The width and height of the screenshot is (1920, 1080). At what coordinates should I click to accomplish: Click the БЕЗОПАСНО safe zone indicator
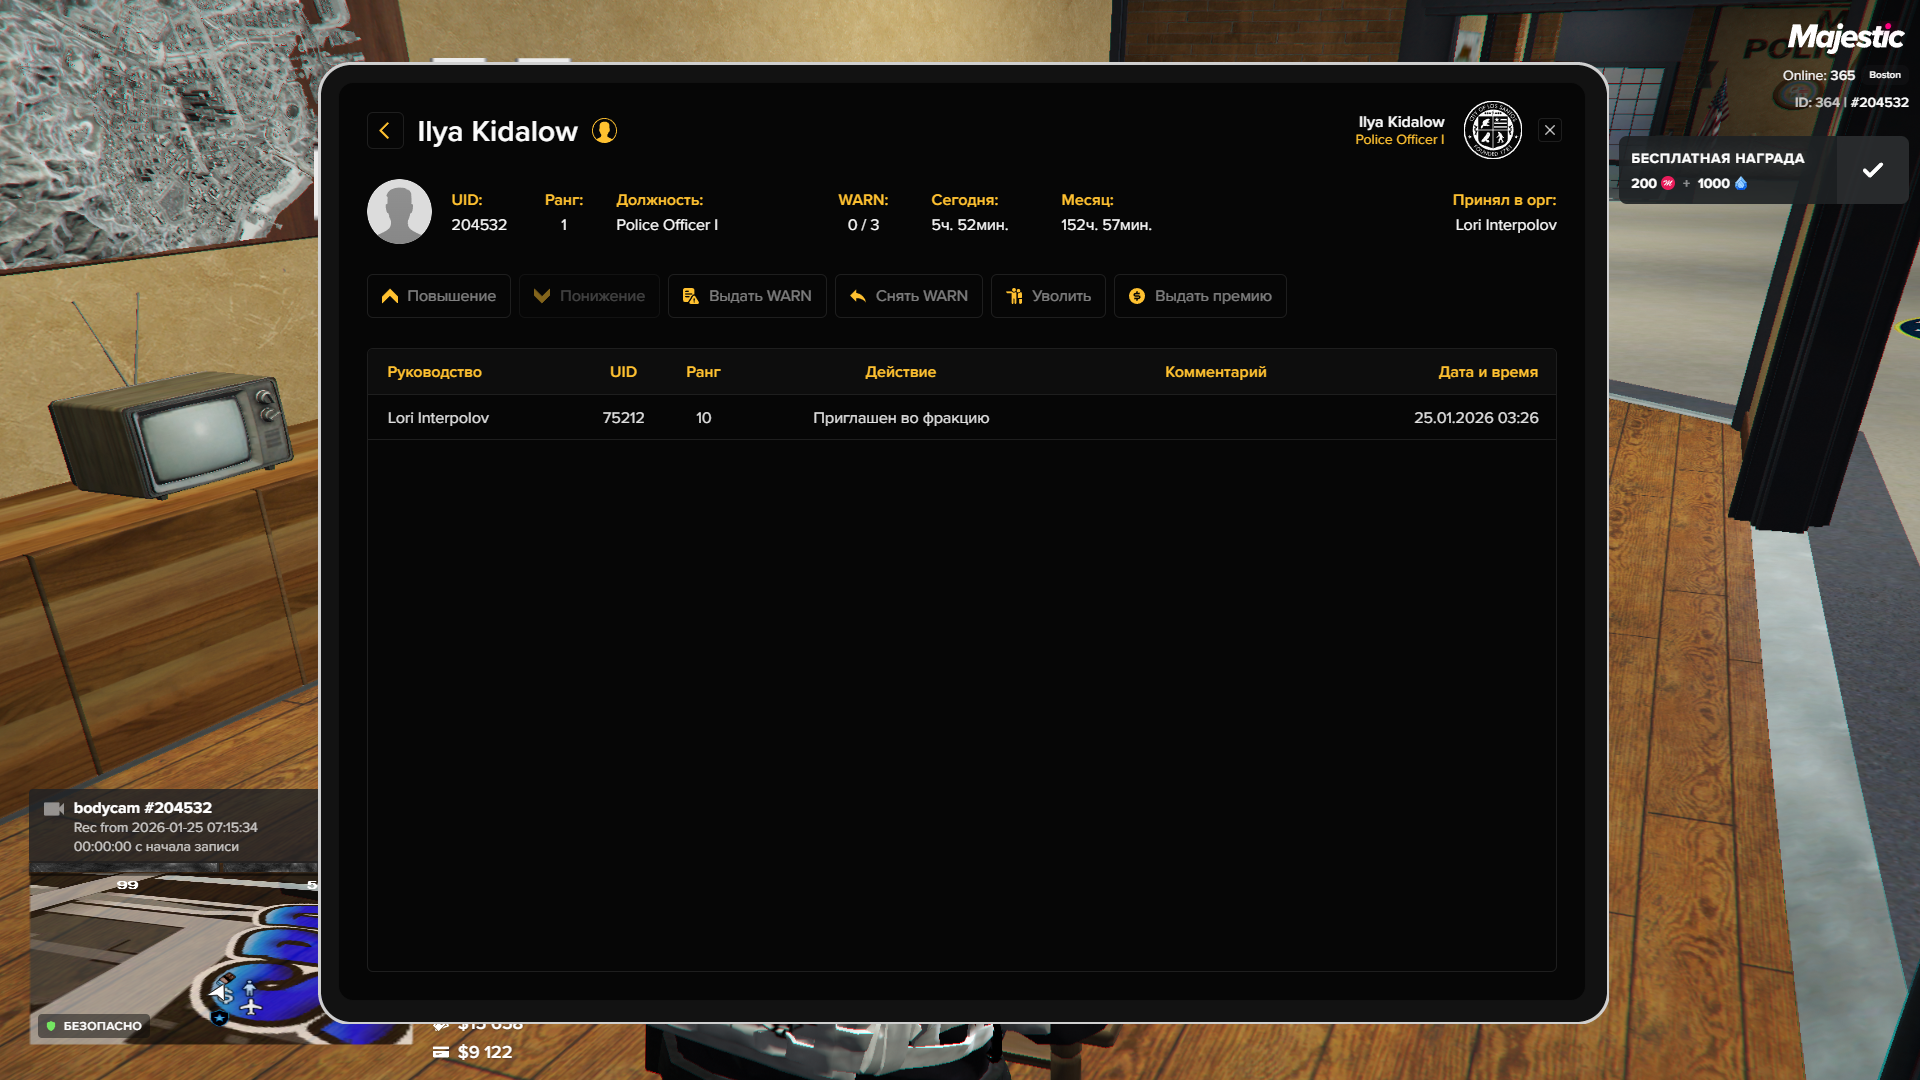[93, 1026]
